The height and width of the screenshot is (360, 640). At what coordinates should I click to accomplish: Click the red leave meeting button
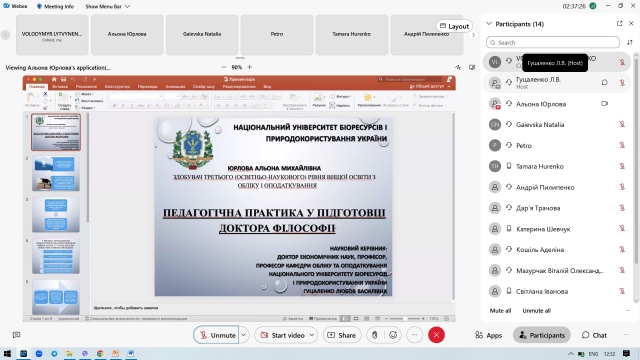[436, 335]
